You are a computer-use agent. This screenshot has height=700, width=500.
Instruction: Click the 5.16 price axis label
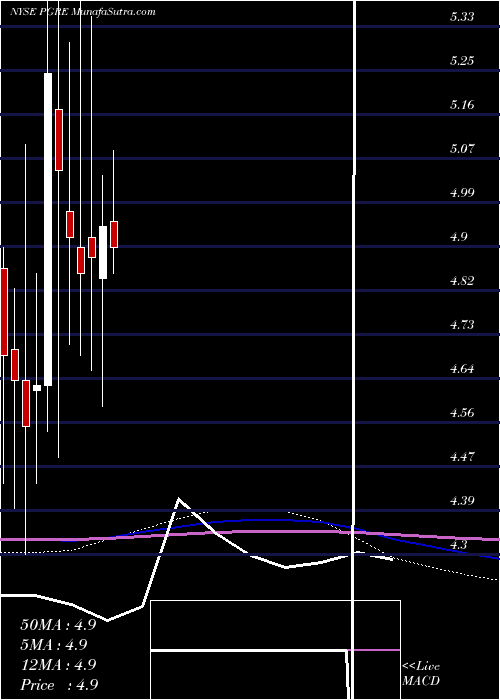pyautogui.click(x=462, y=105)
